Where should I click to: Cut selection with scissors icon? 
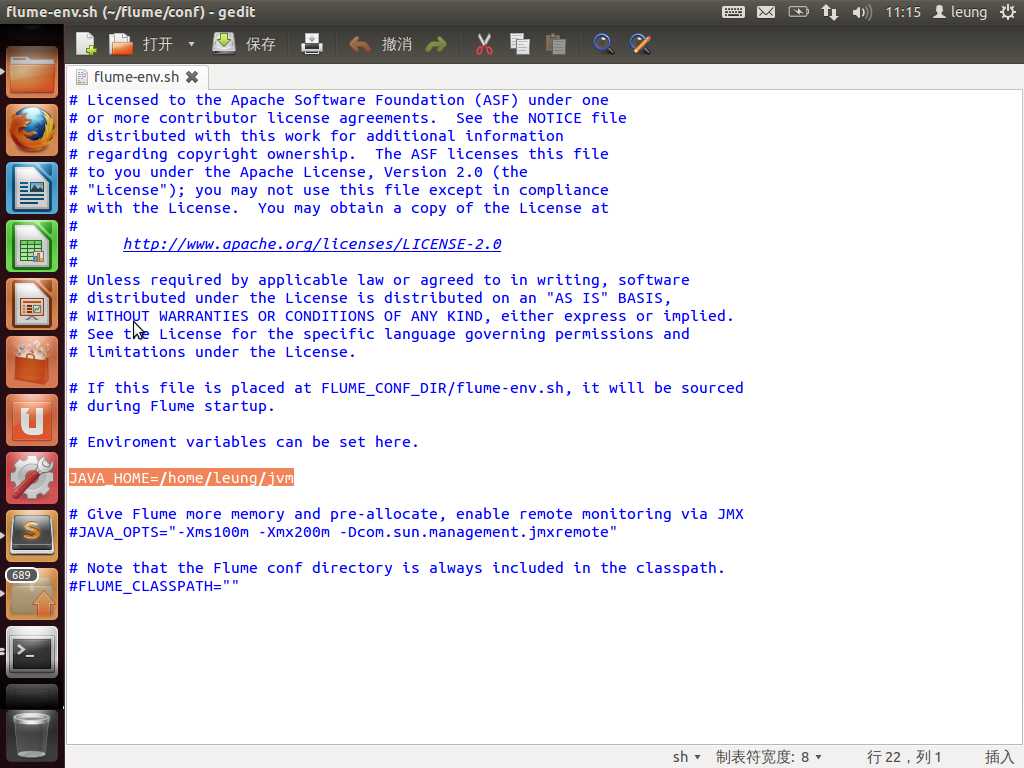click(x=484, y=44)
